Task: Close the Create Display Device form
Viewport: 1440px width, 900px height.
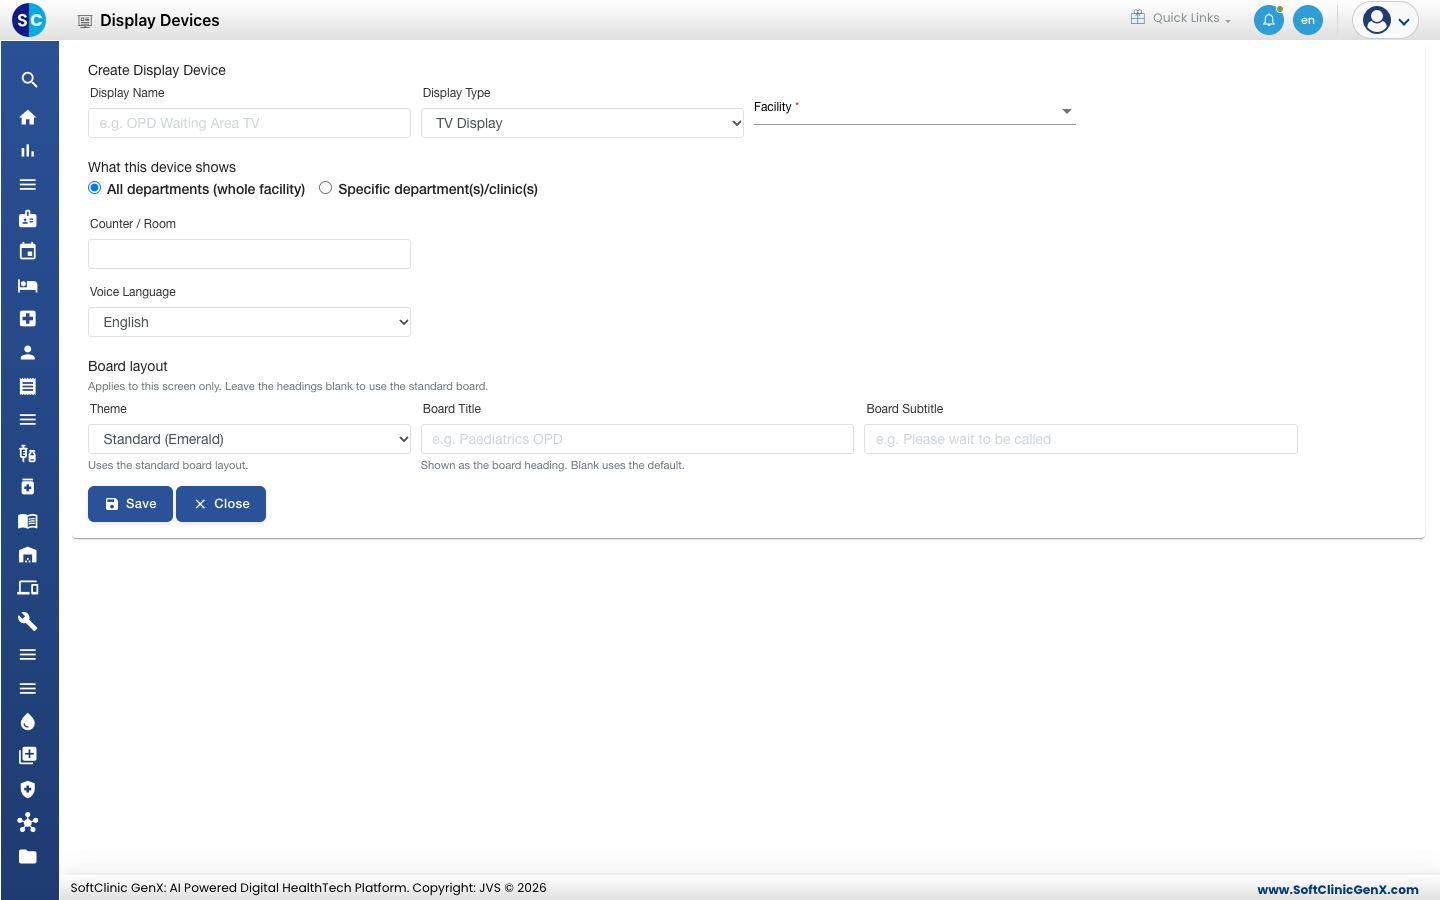Action: [x=221, y=504]
